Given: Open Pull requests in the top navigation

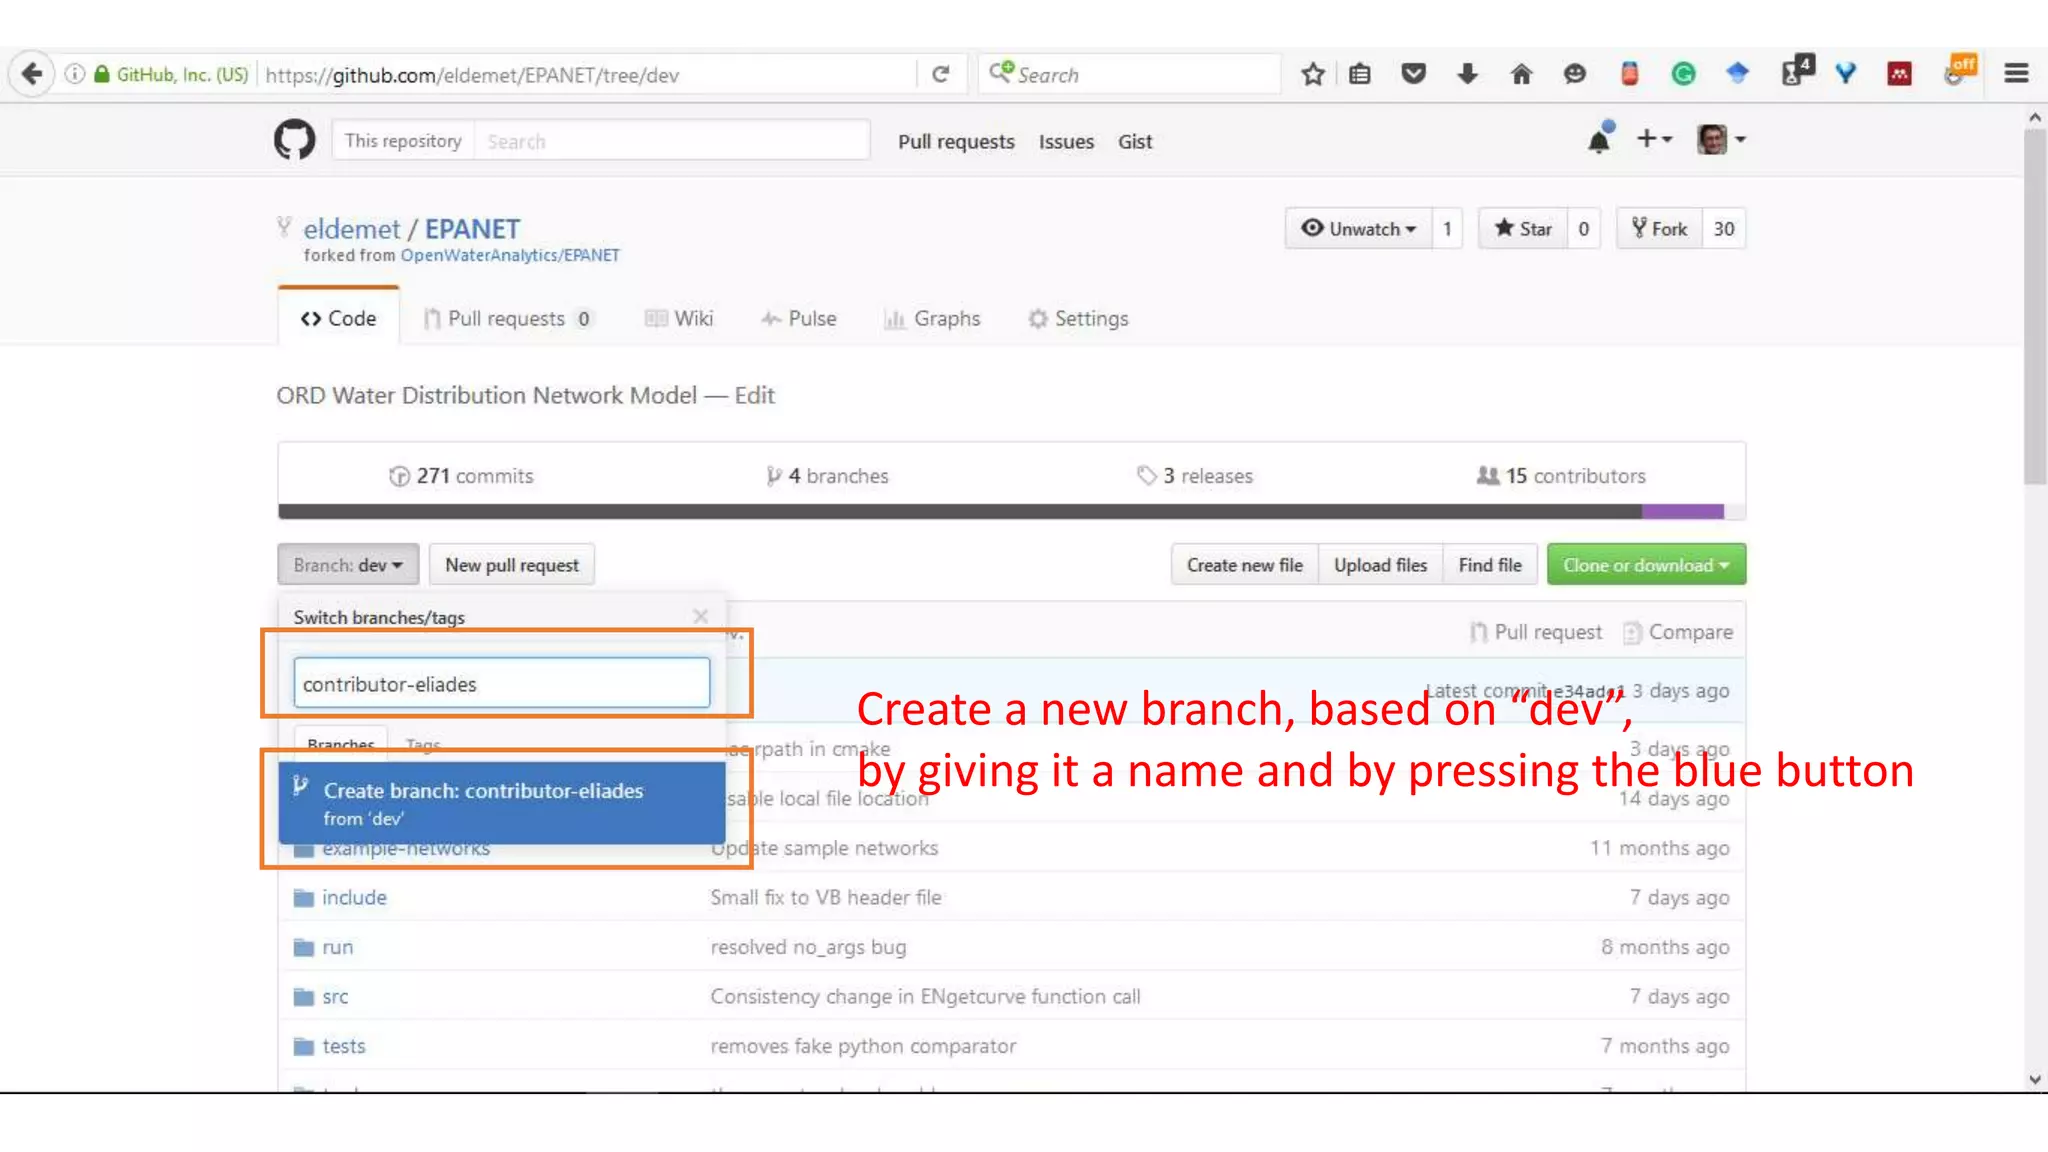Looking at the screenshot, I should [956, 141].
